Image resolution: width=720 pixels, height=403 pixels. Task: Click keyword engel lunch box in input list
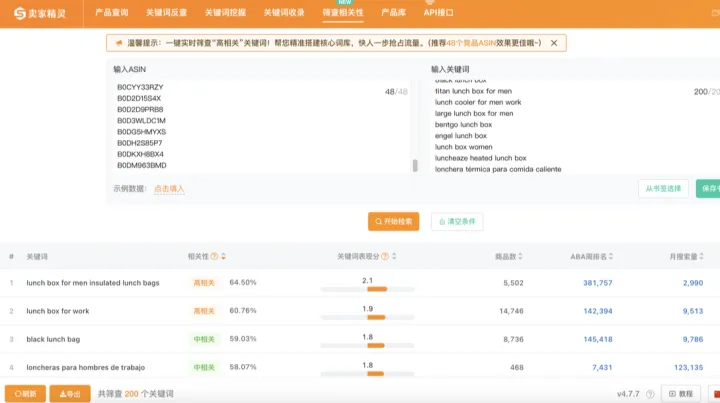(461, 135)
